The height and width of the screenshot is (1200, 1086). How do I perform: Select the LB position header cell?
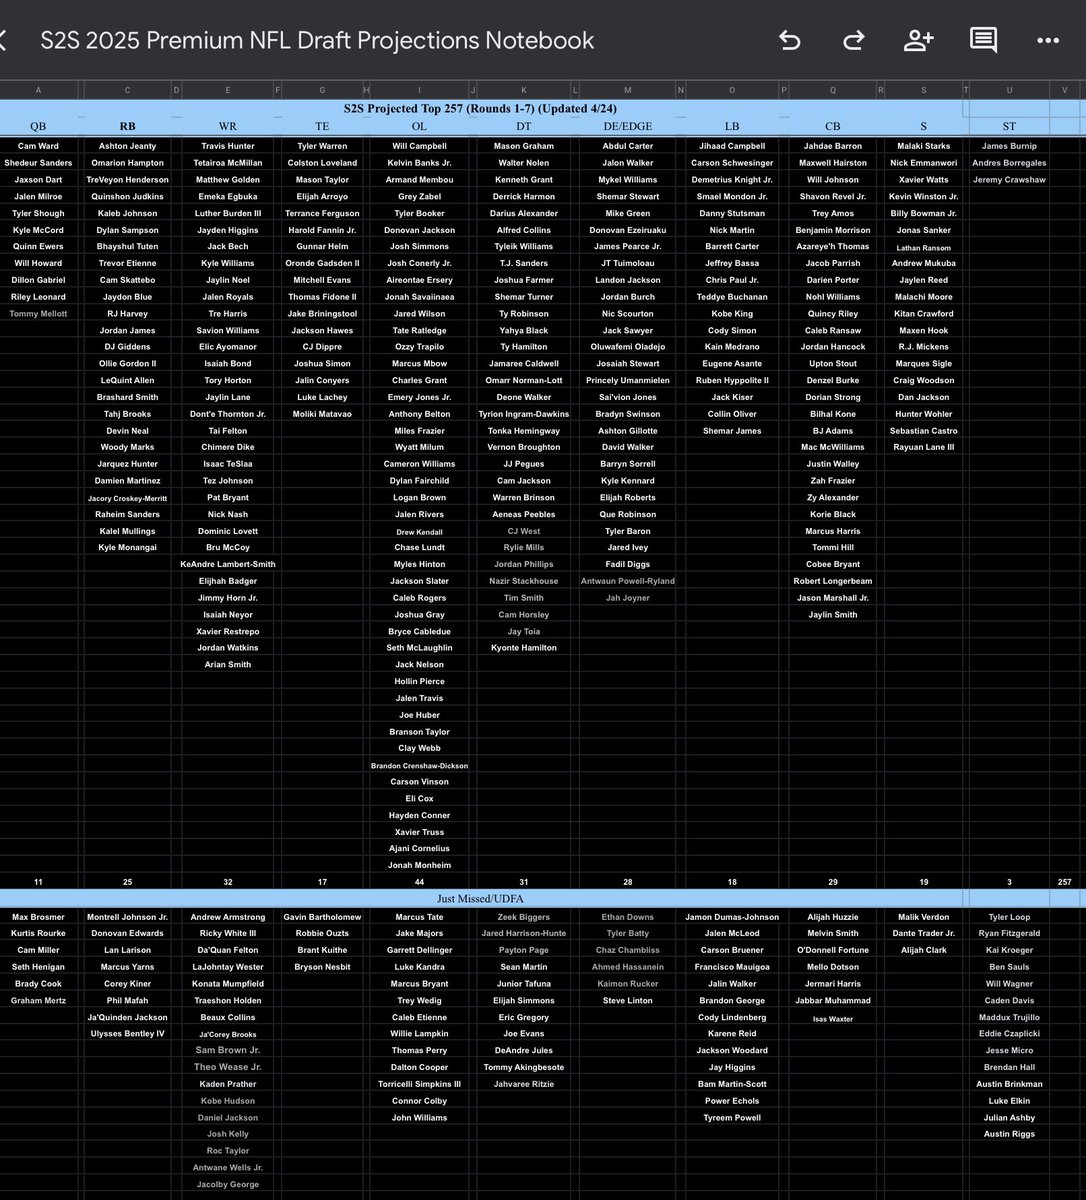coord(732,126)
